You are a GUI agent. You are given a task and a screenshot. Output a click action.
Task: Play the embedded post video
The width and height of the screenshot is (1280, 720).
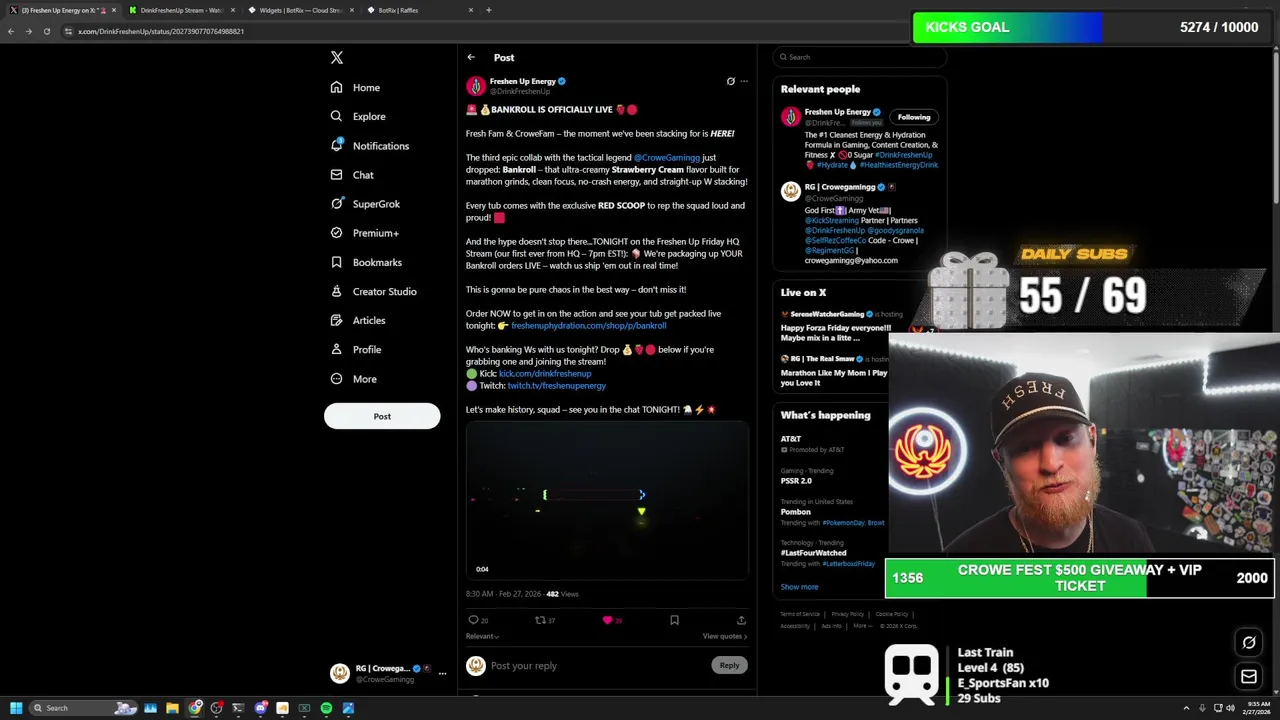[x=607, y=500]
